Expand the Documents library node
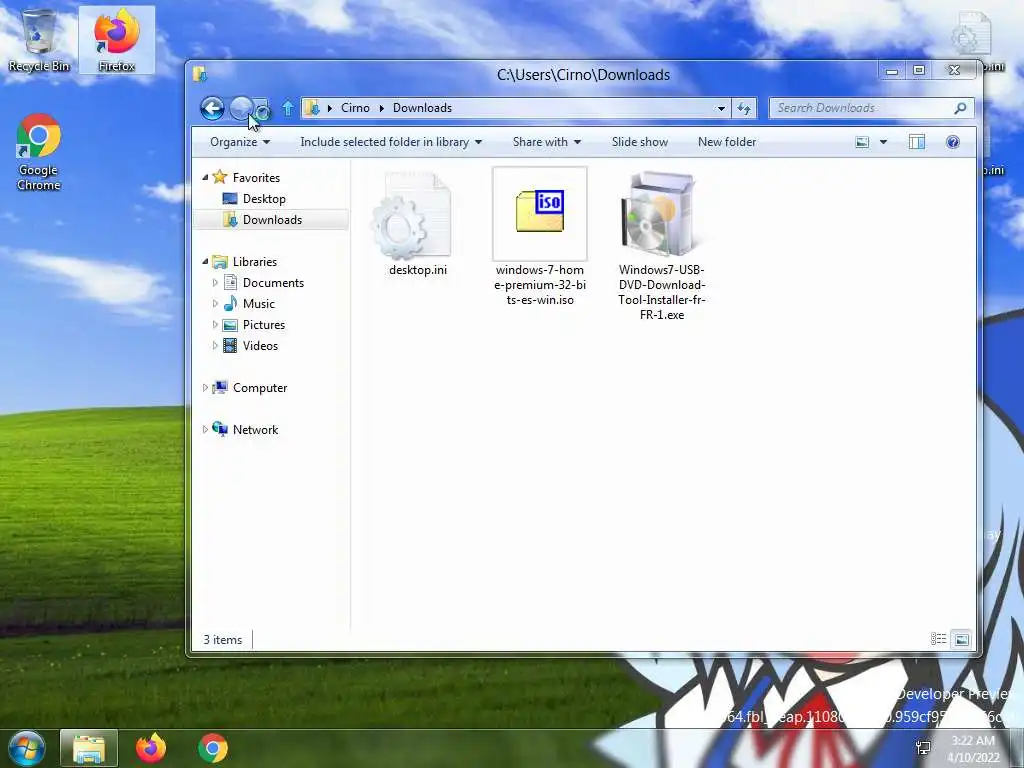 pos(215,283)
